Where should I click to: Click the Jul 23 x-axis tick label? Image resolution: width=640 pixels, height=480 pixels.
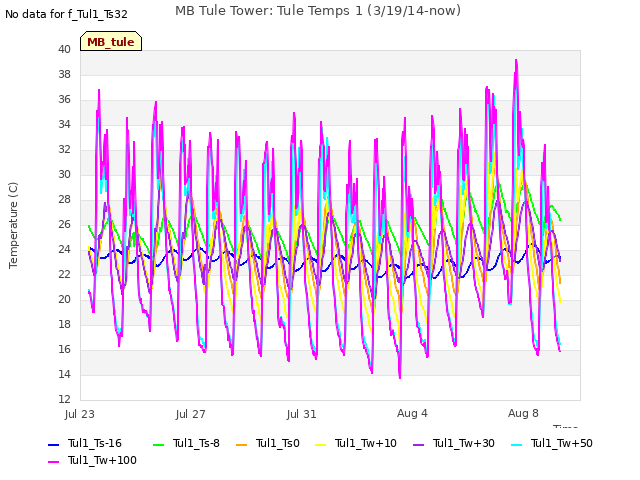click(x=80, y=414)
